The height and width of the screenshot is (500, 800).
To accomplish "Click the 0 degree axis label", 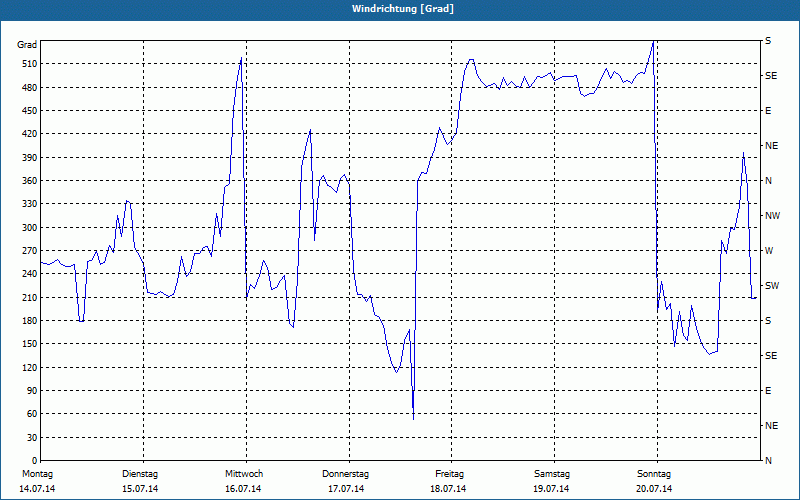I will 34,461.
